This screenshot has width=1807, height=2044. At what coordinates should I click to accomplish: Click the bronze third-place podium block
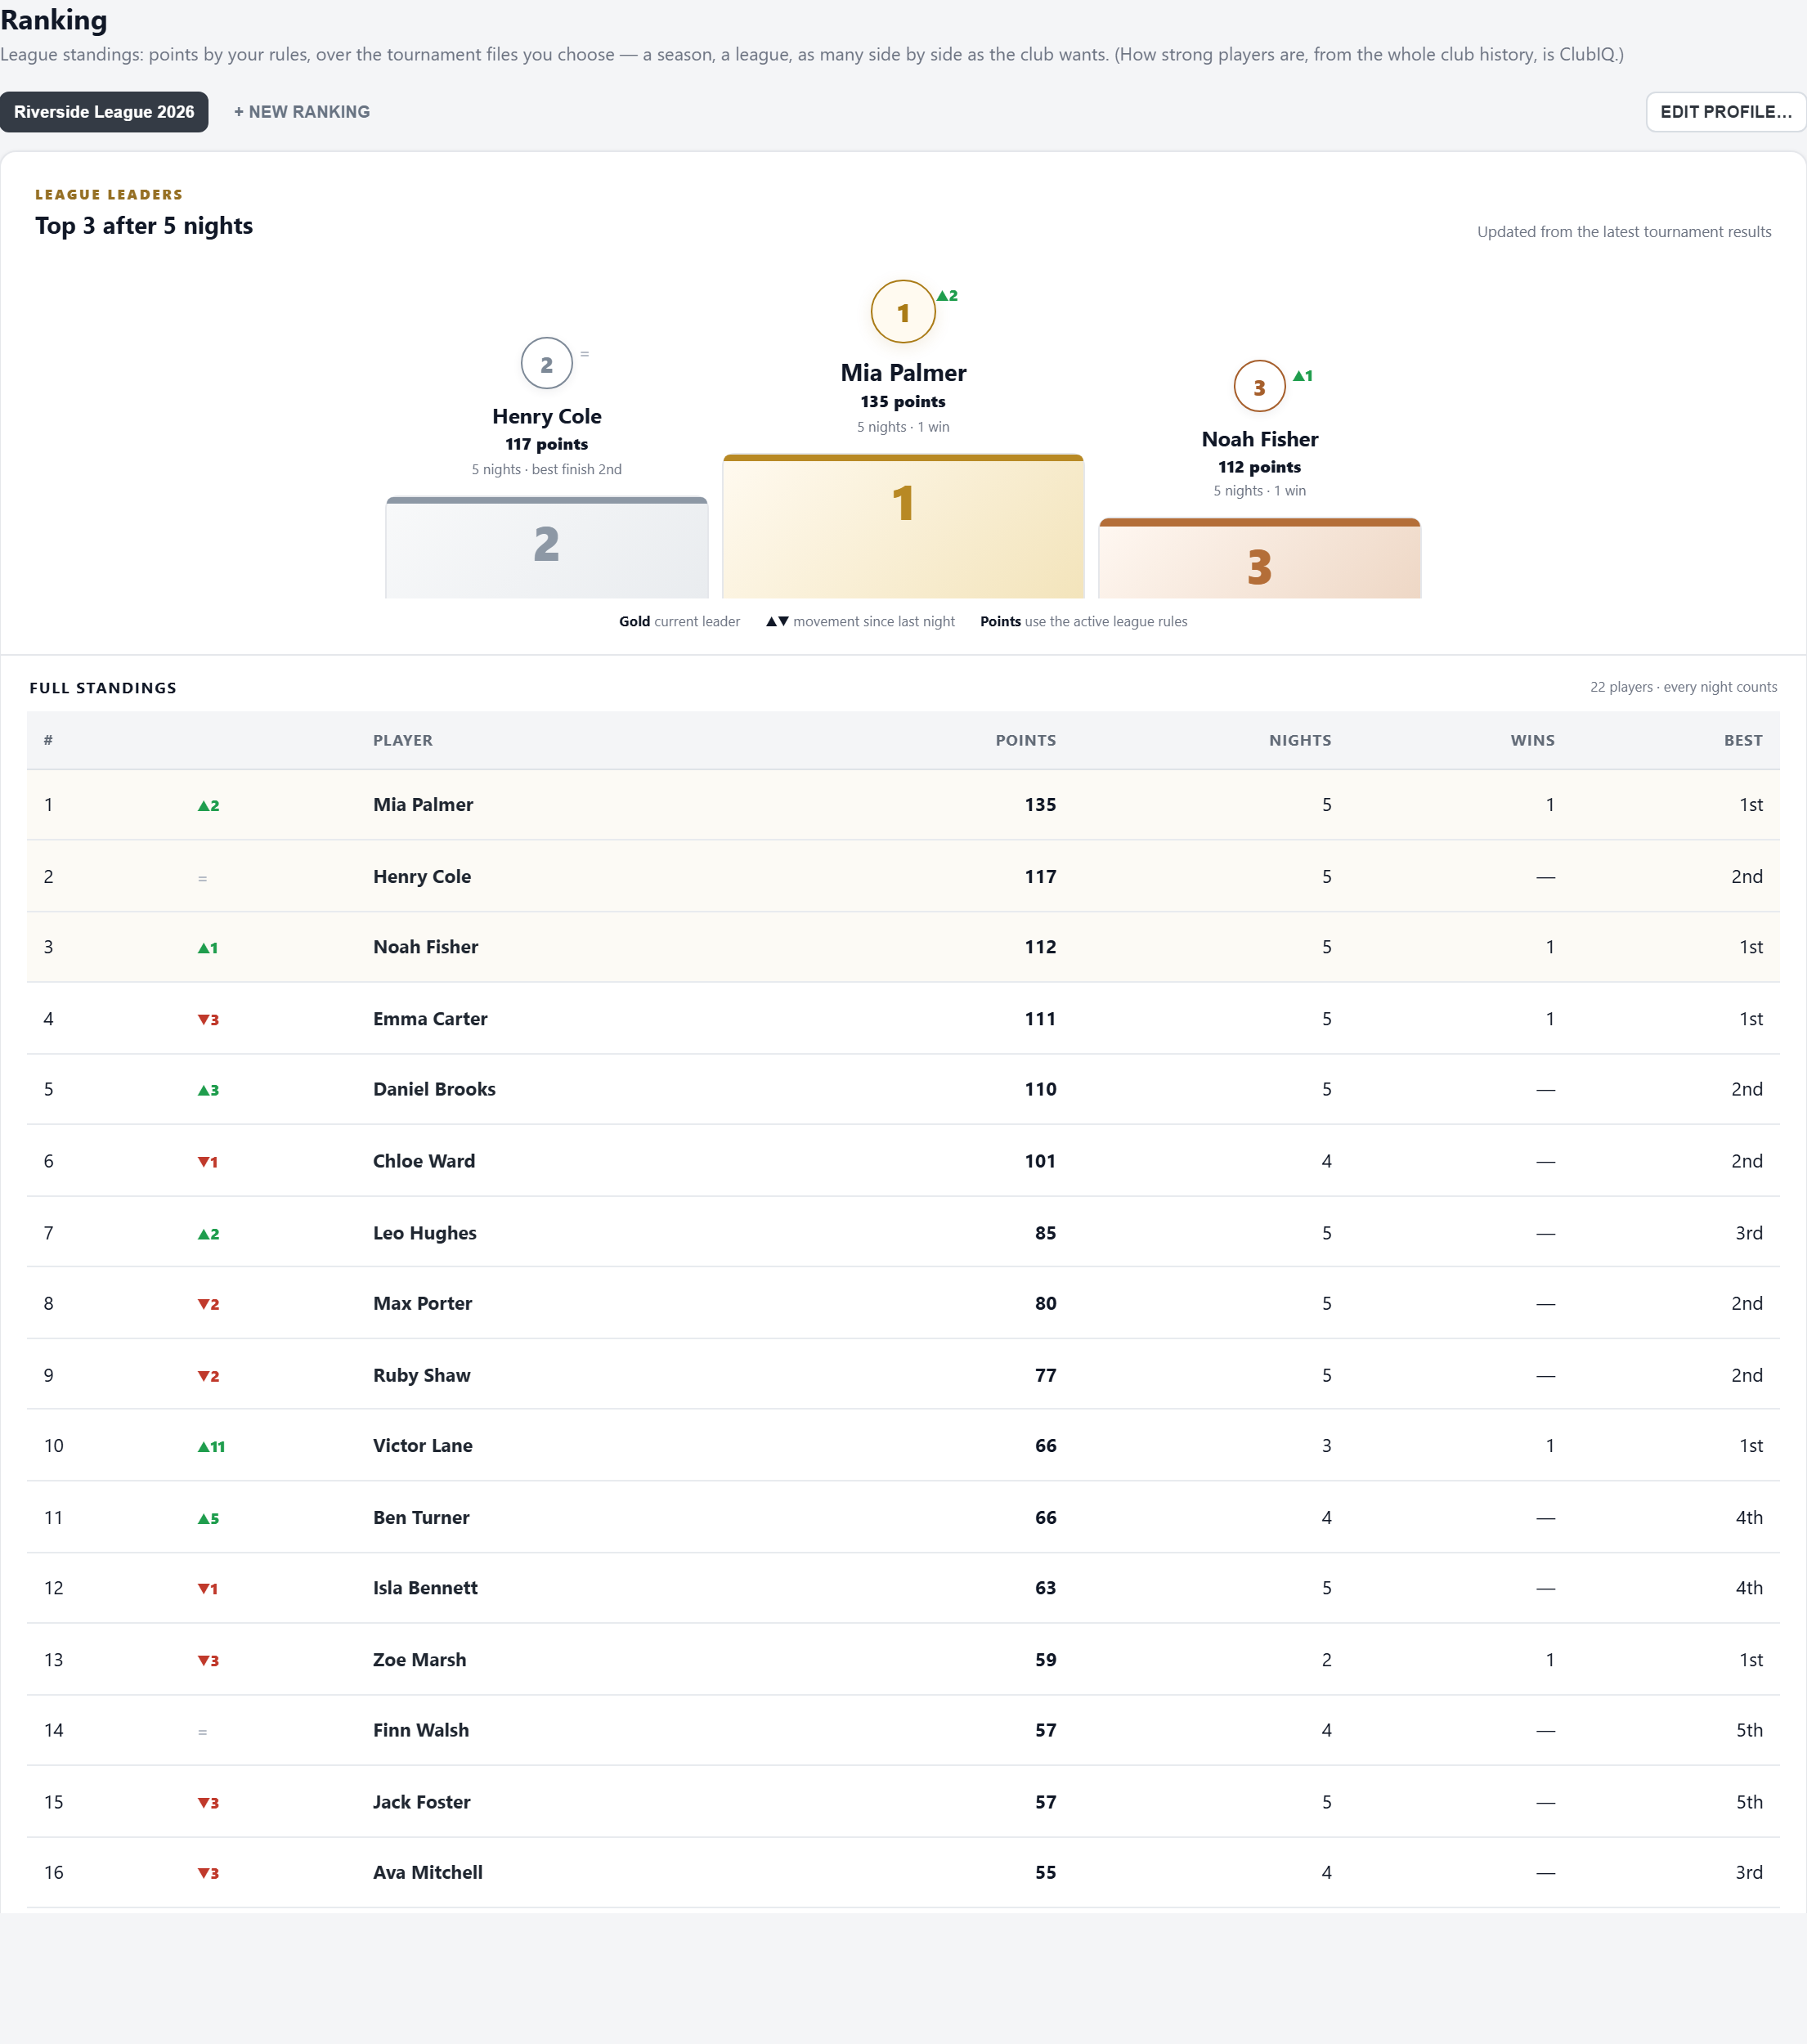[1260, 559]
